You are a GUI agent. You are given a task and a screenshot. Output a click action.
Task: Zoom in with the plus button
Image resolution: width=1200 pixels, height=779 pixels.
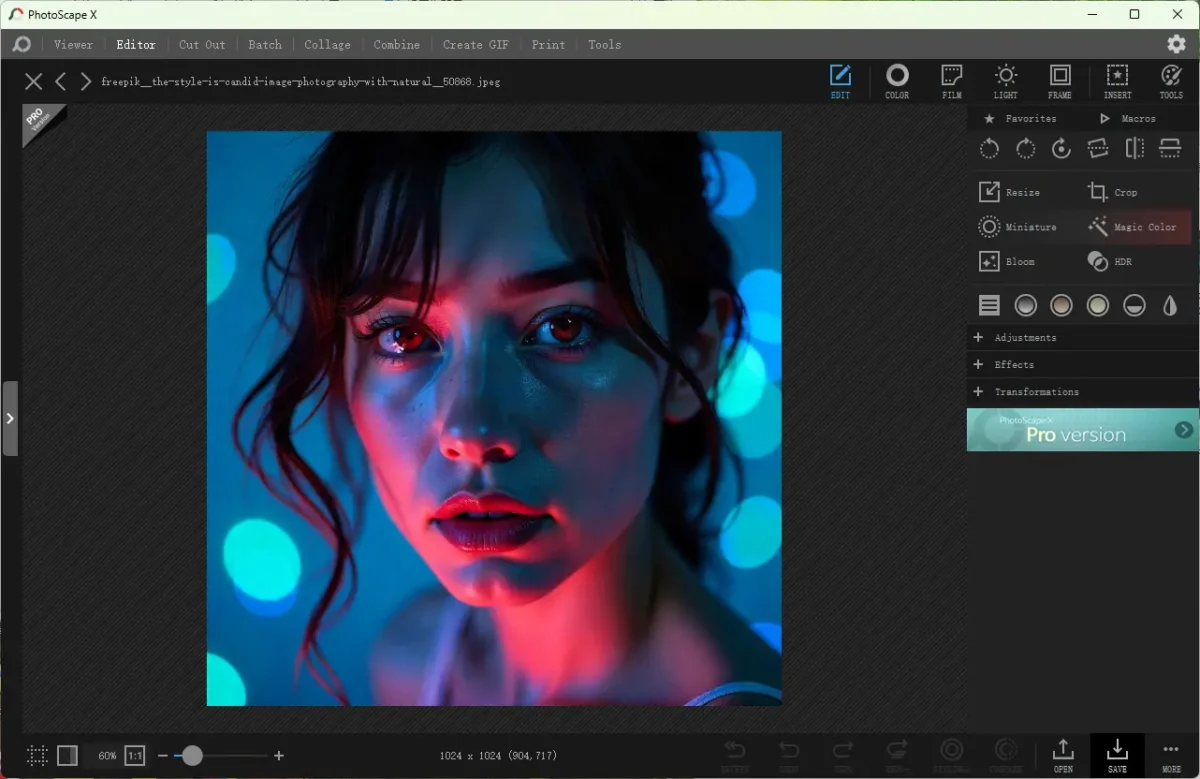pos(279,756)
